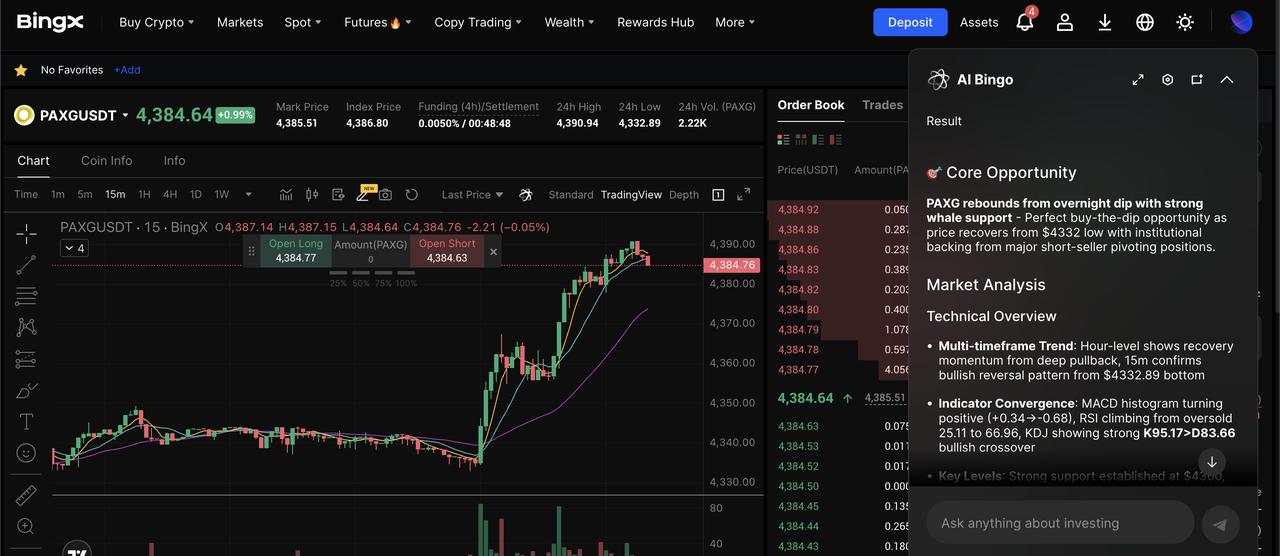Screen dimensions: 1280x556
Task: Expand the PAXGUSDT pair selector
Action: pos(125,116)
